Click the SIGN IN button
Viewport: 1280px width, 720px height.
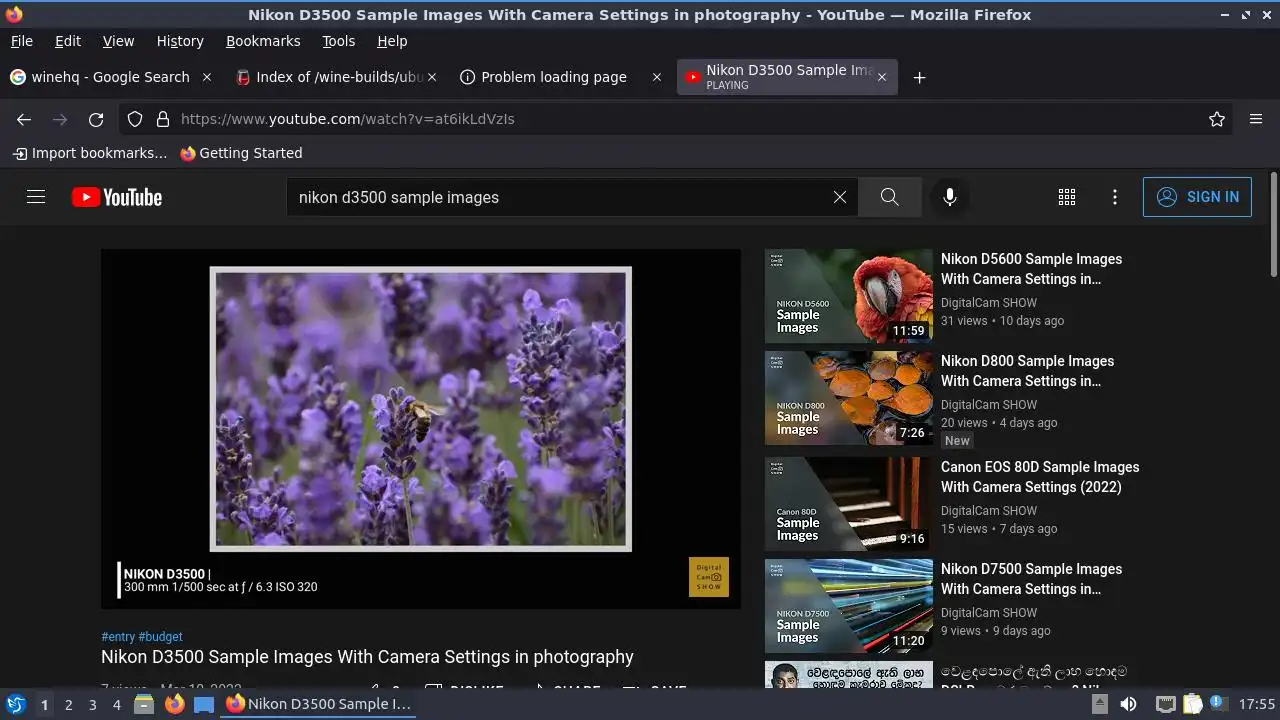(1197, 197)
